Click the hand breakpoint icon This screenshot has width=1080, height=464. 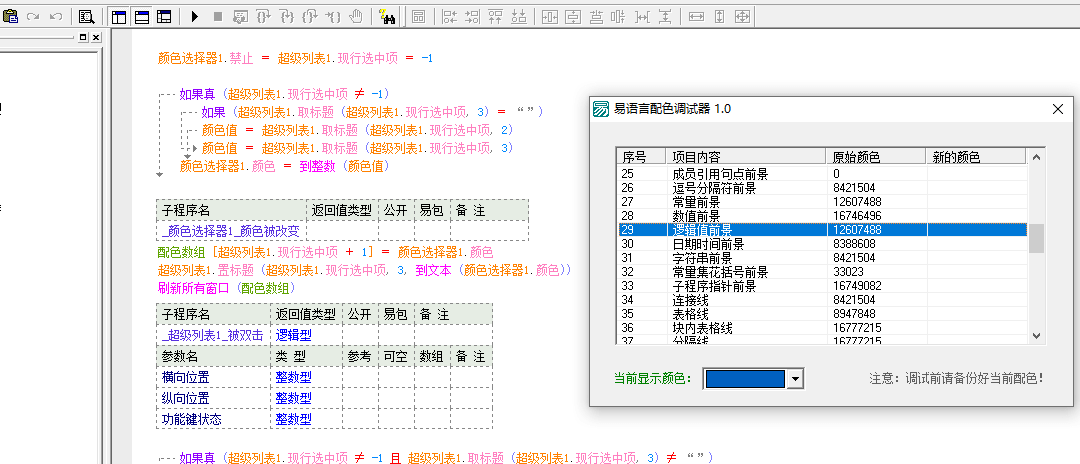355,17
